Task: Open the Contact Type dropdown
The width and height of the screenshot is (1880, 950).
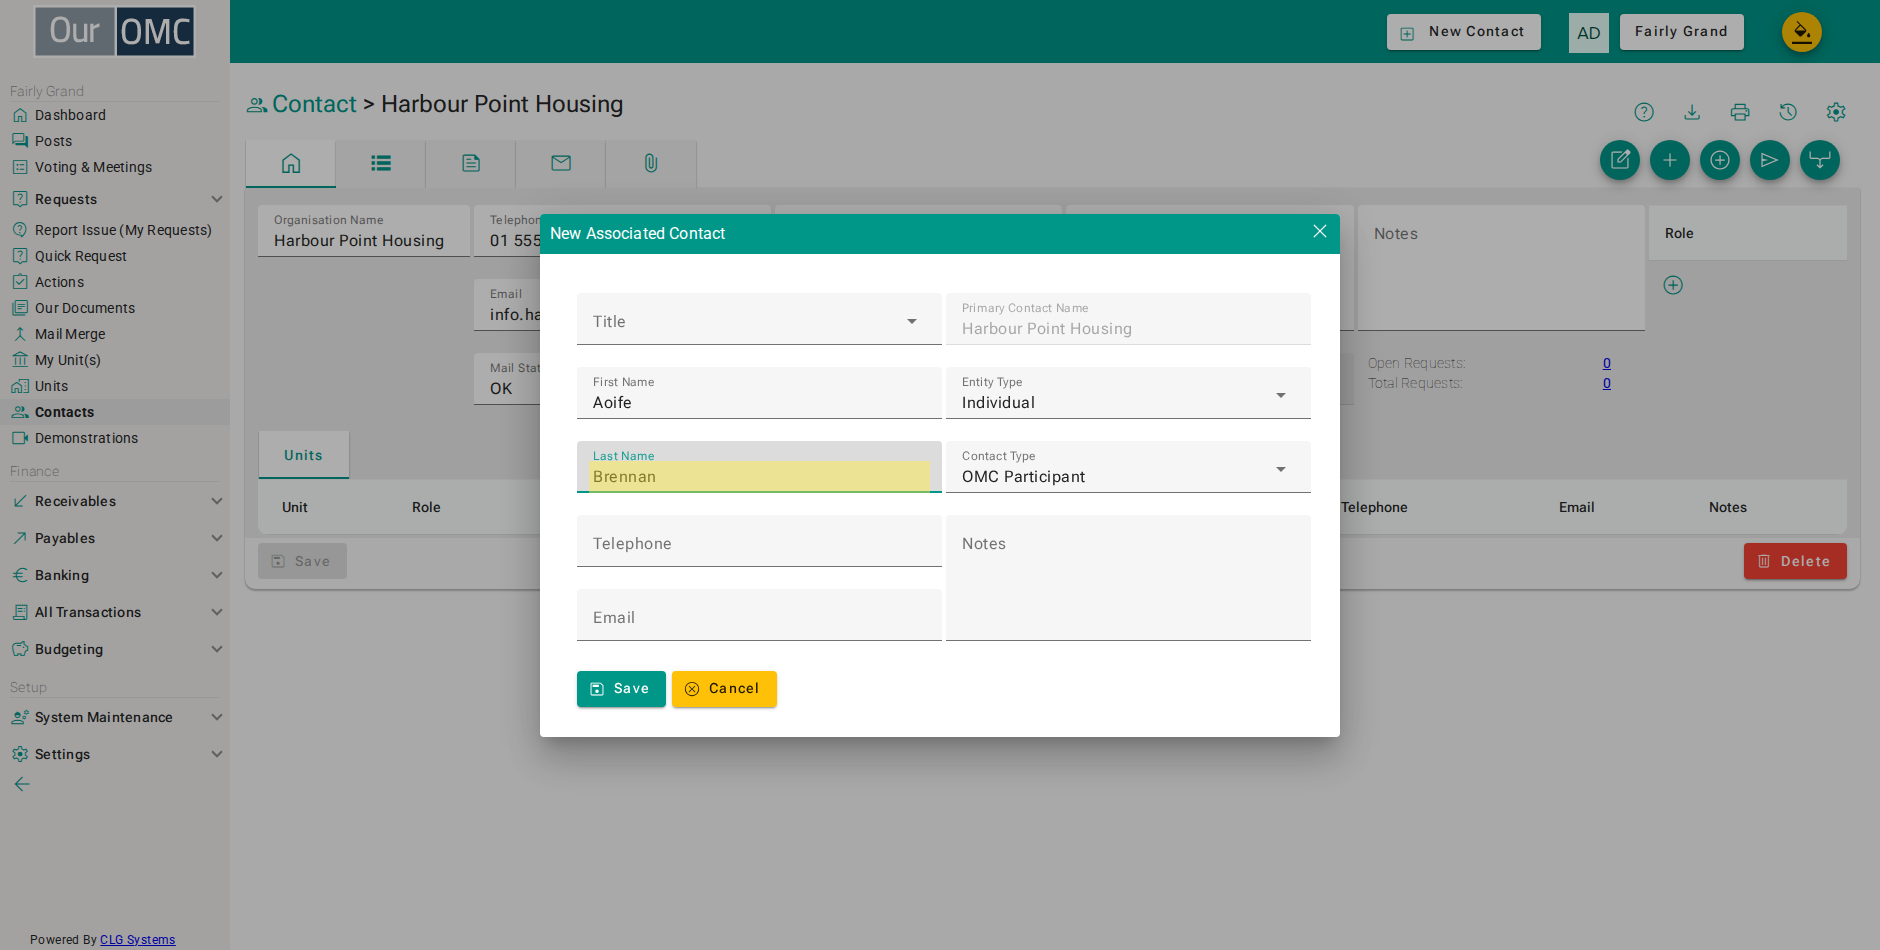Action: point(1128,467)
